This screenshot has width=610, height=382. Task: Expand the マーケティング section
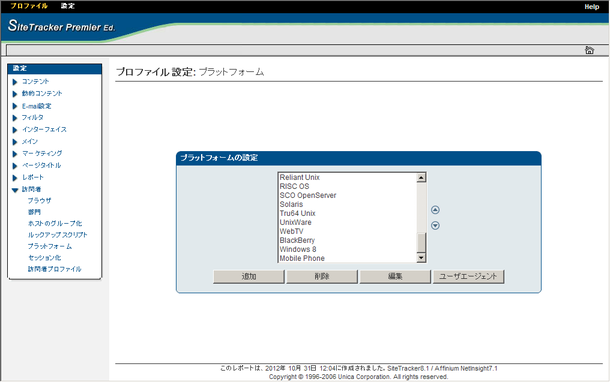coord(15,154)
